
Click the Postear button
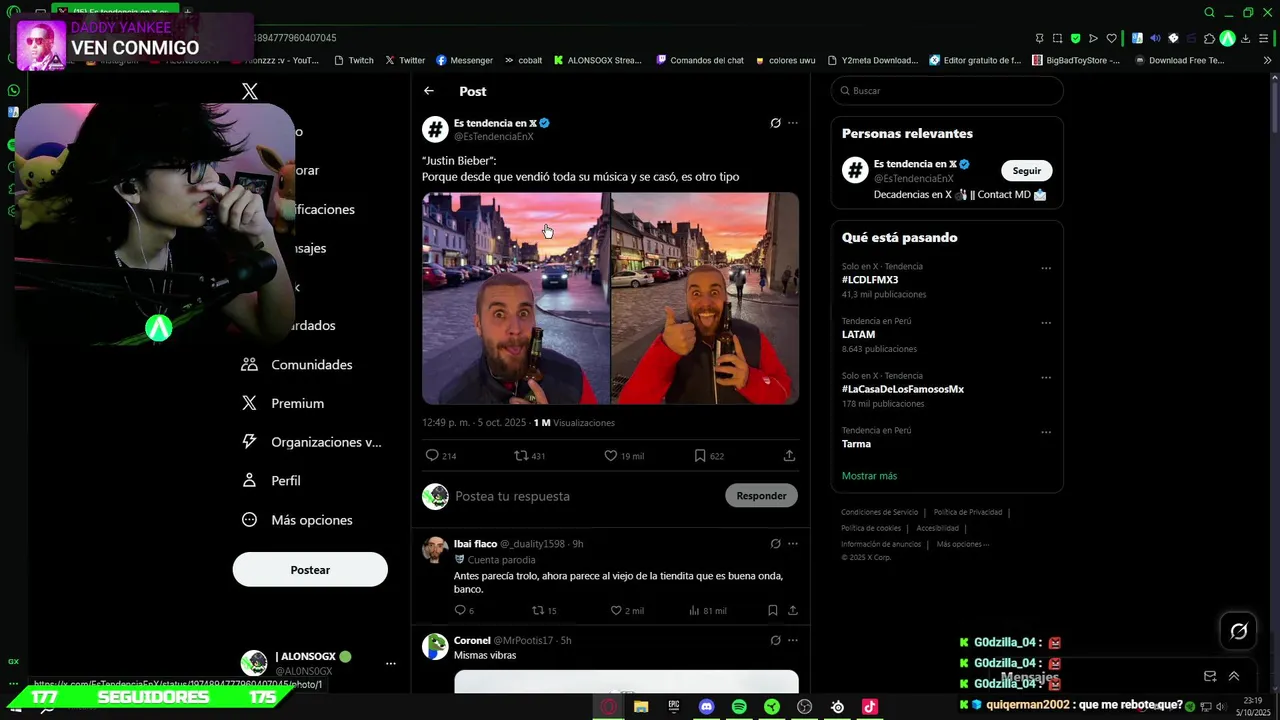(310, 570)
